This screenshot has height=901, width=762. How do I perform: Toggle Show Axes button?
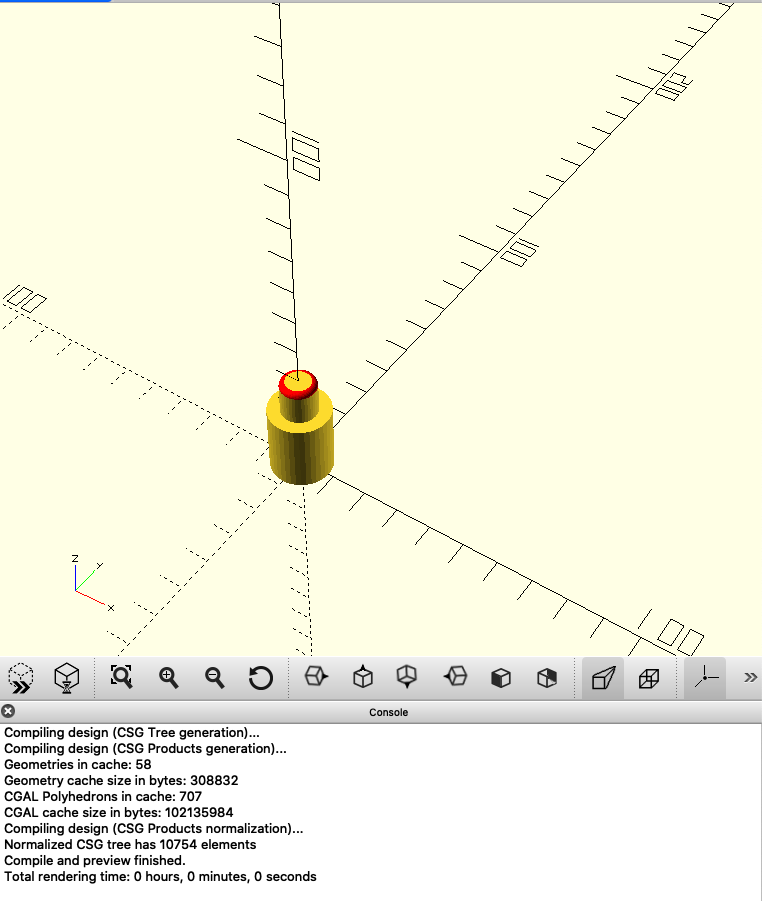(705, 678)
